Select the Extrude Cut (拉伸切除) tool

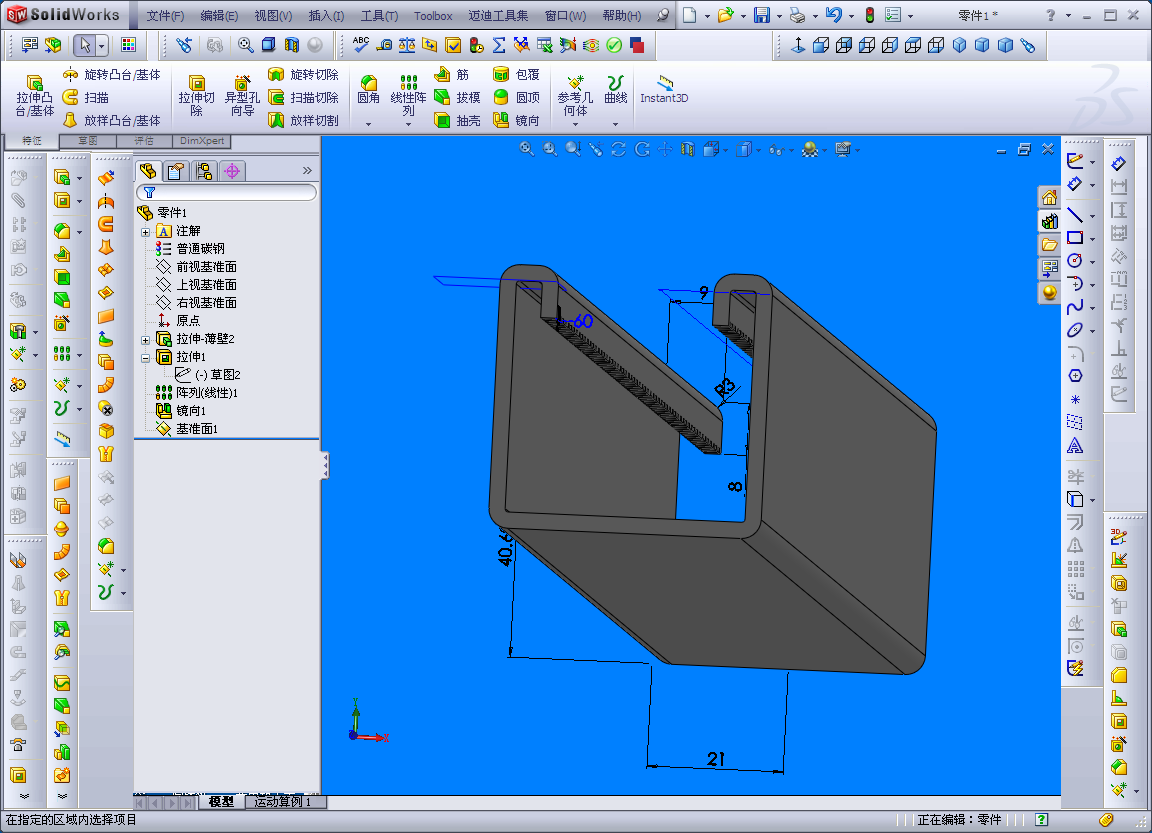click(196, 95)
